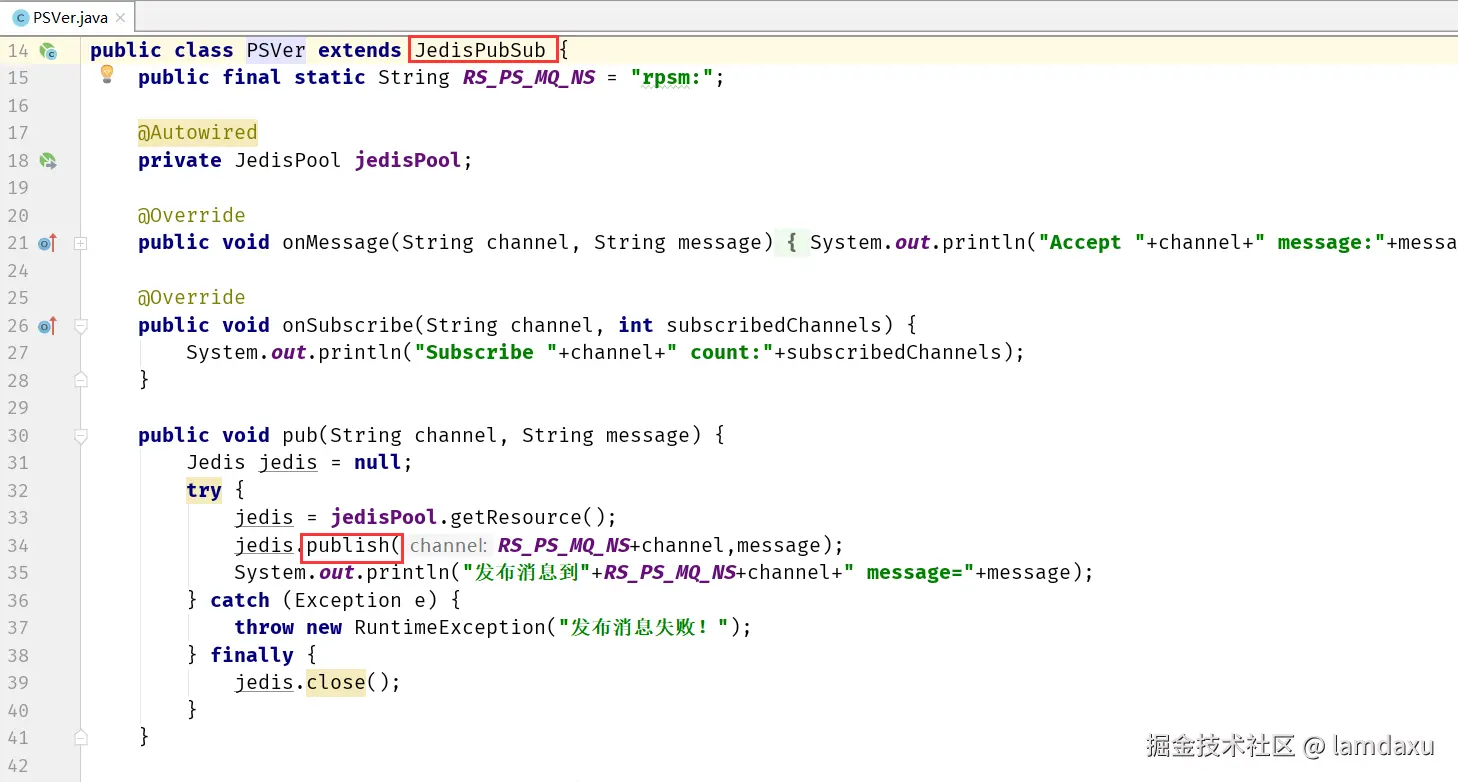Click the RuntimeException class name
The image size is (1458, 782).
click(x=450, y=628)
